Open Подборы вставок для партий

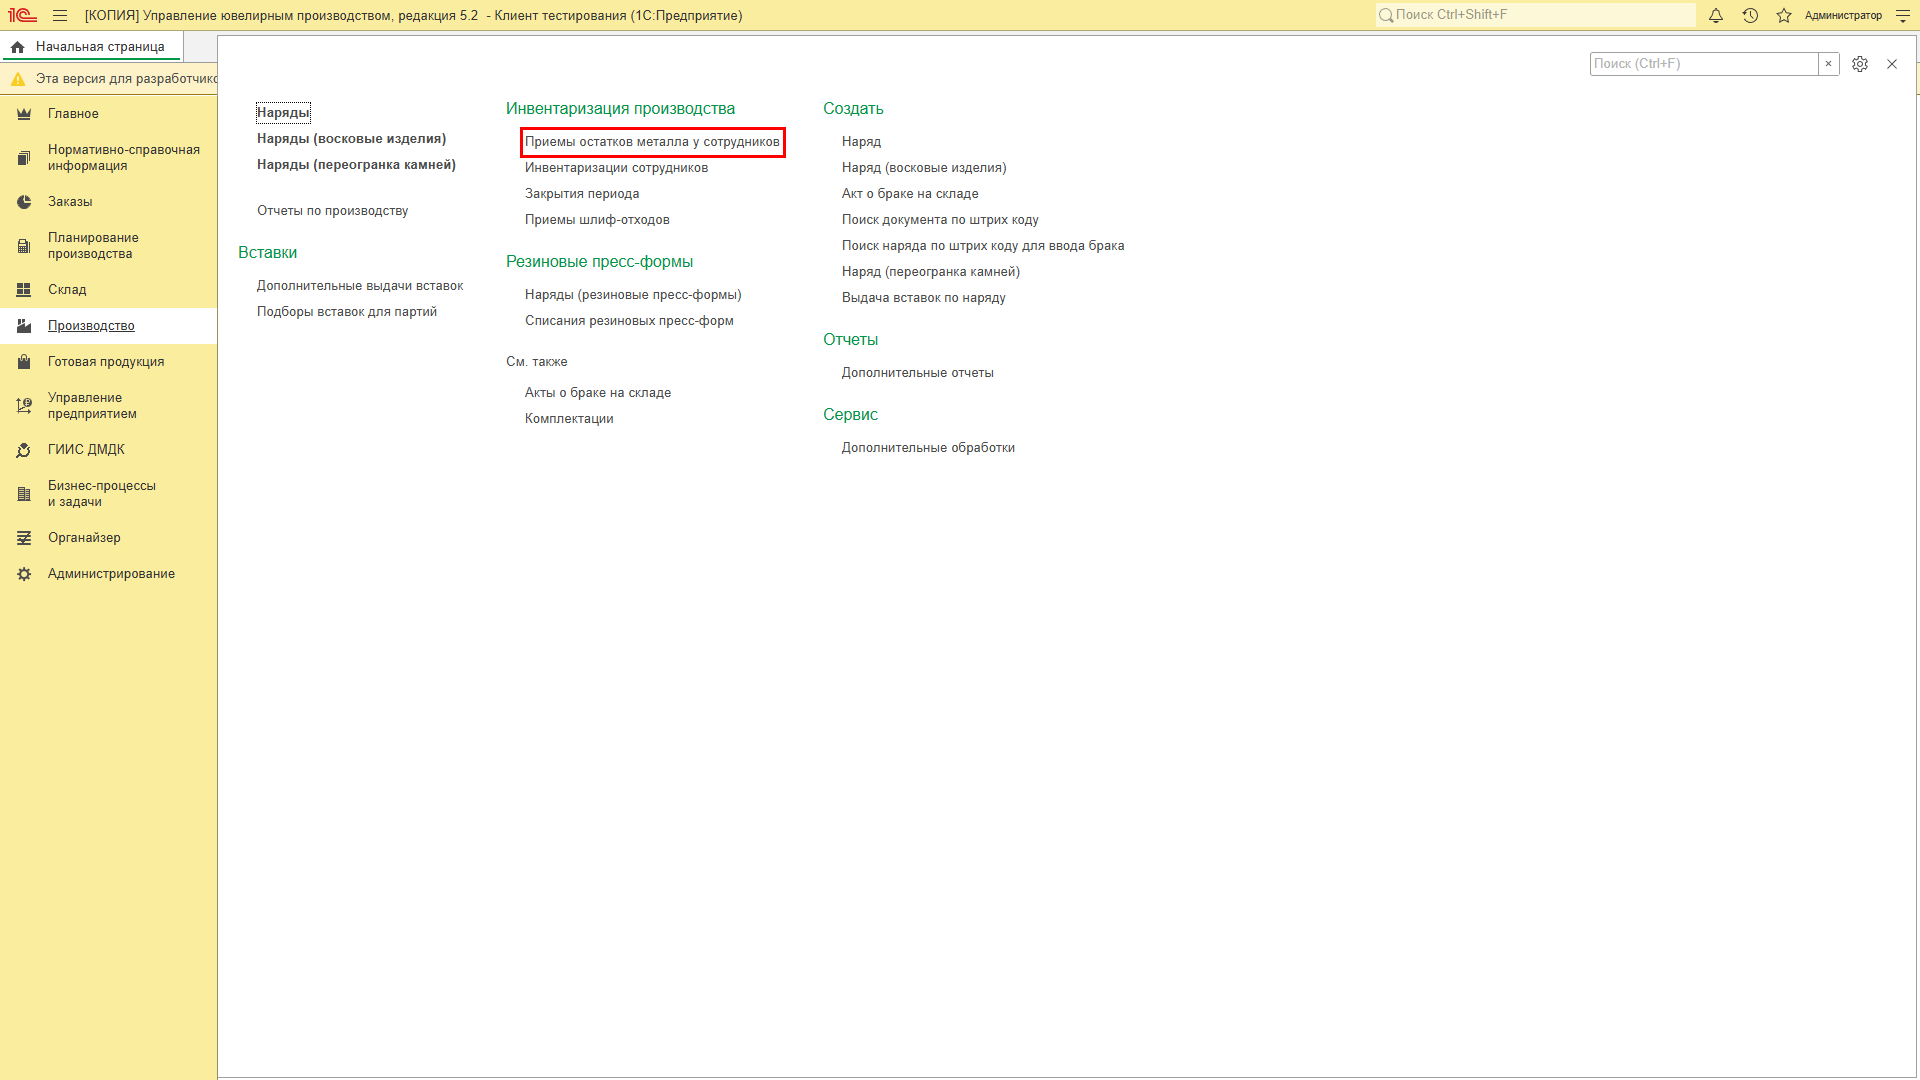click(347, 312)
